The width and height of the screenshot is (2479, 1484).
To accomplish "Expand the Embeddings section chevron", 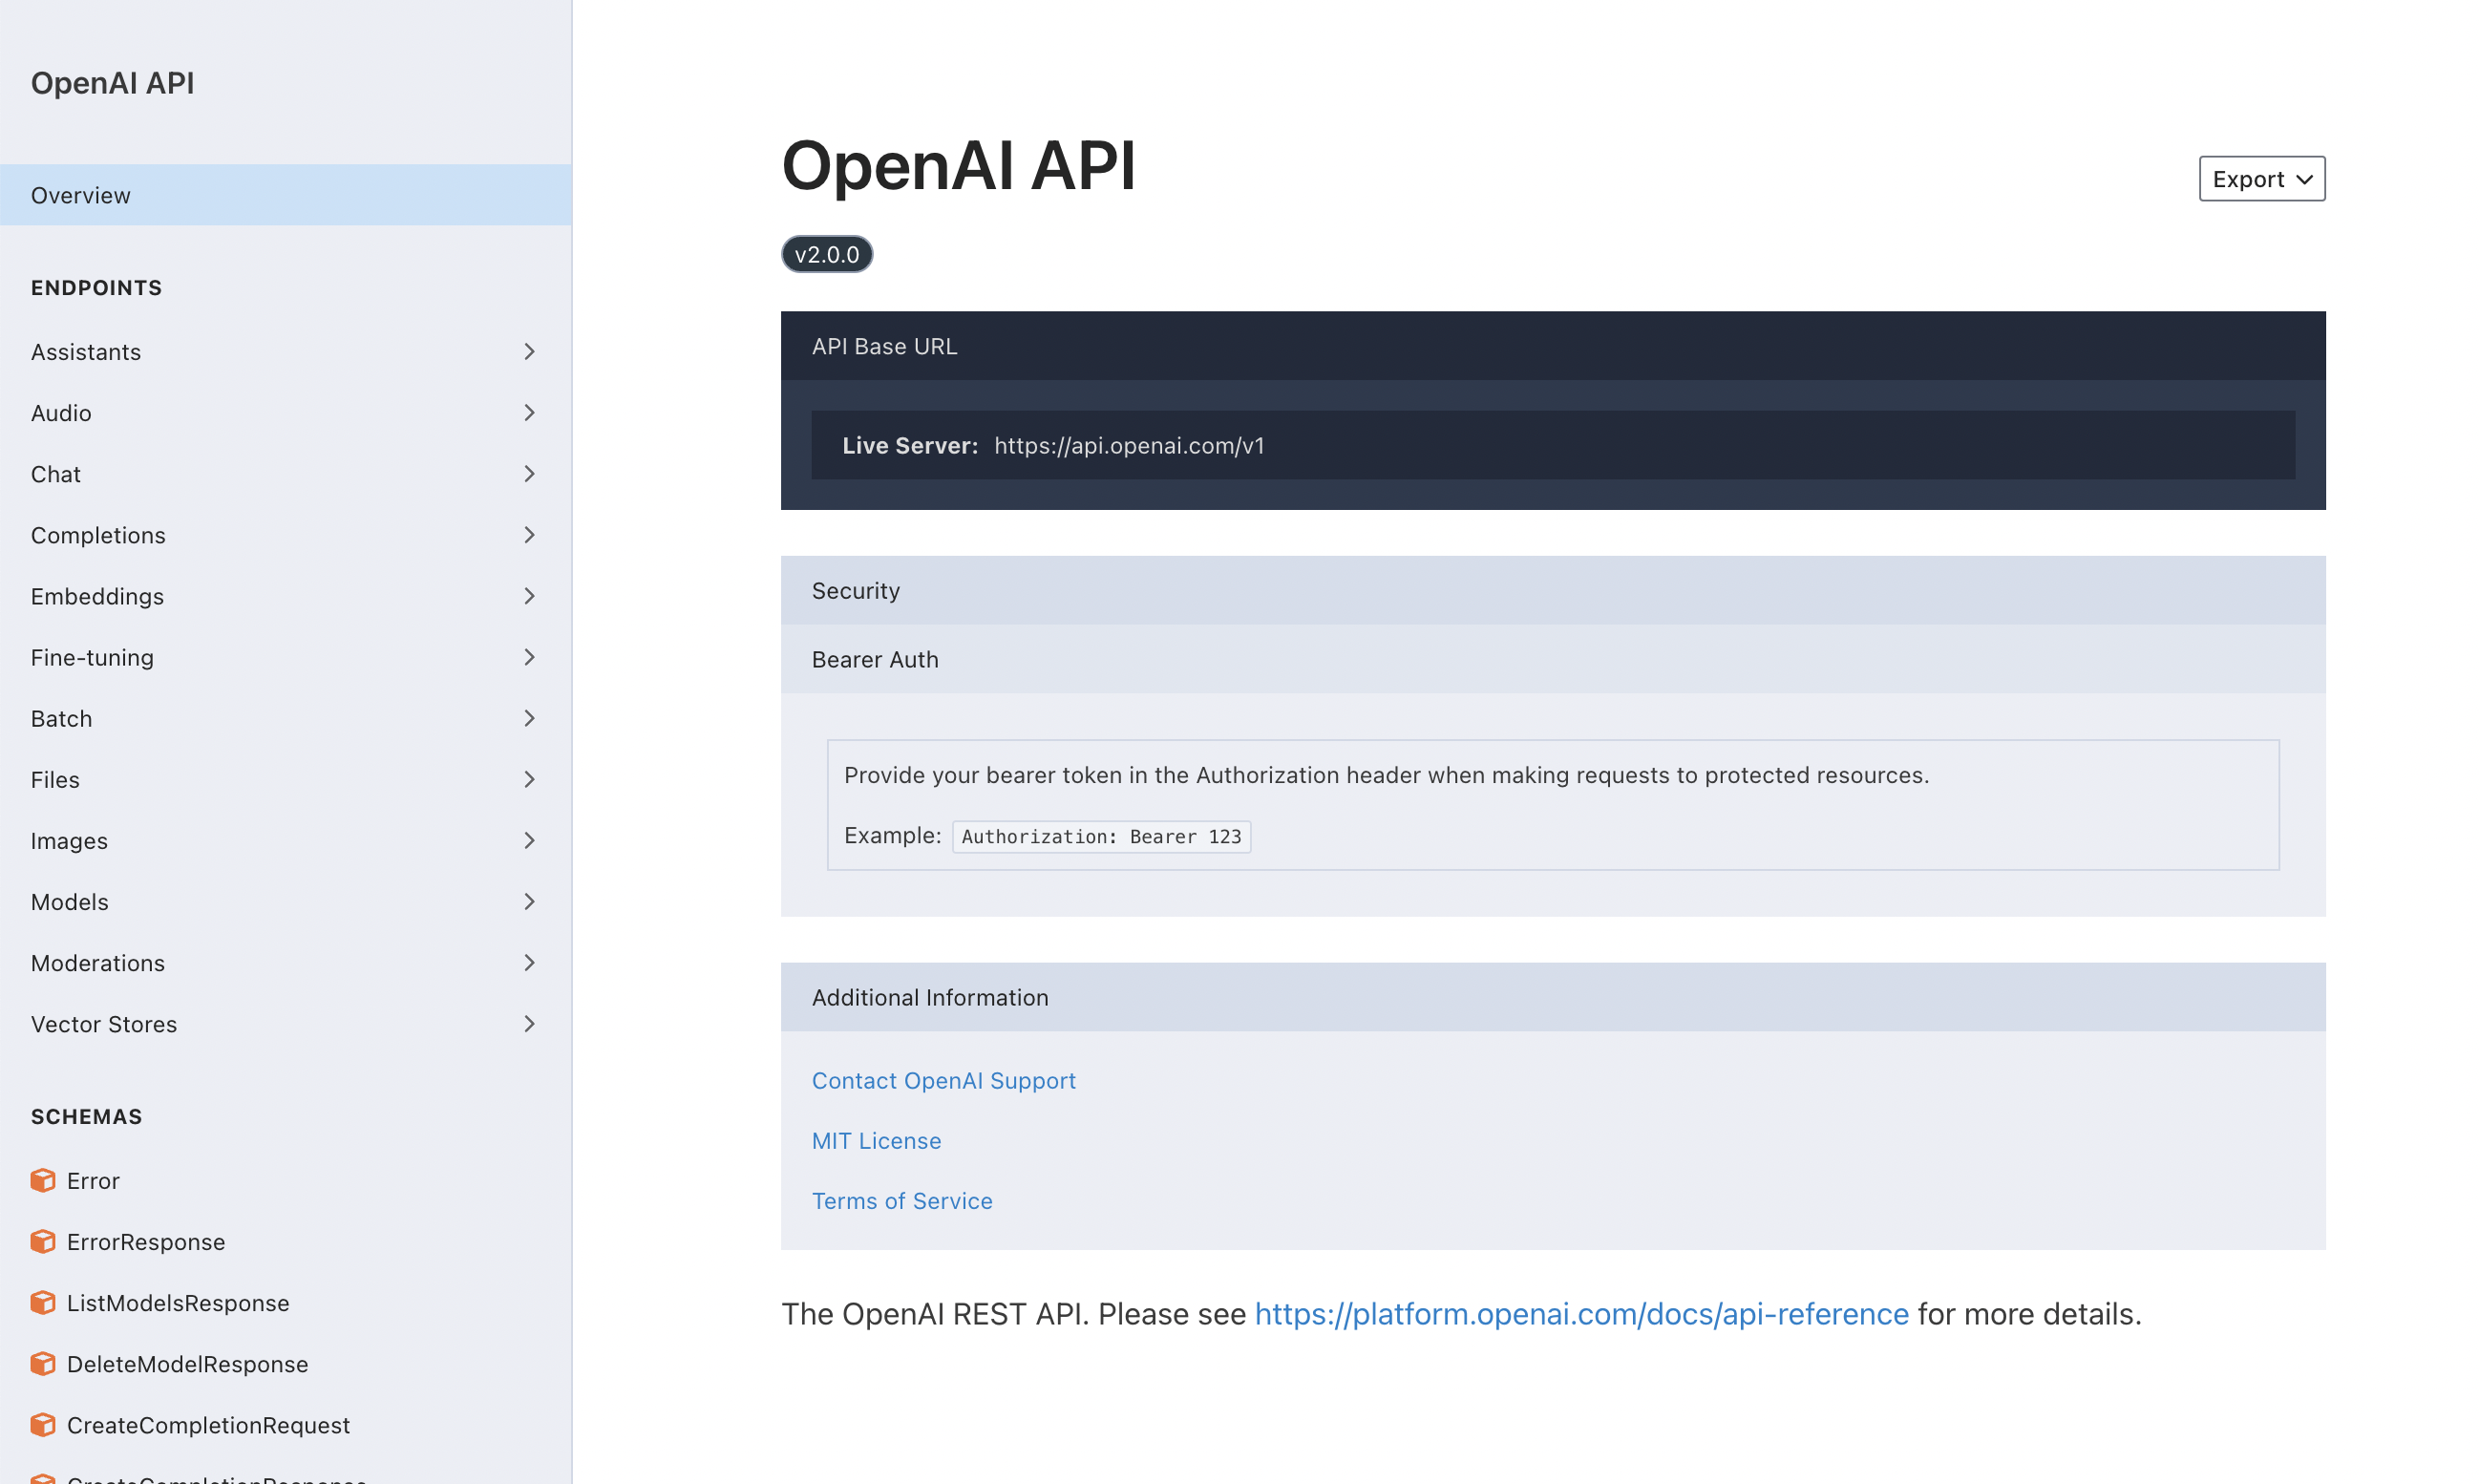I will [529, 596].
